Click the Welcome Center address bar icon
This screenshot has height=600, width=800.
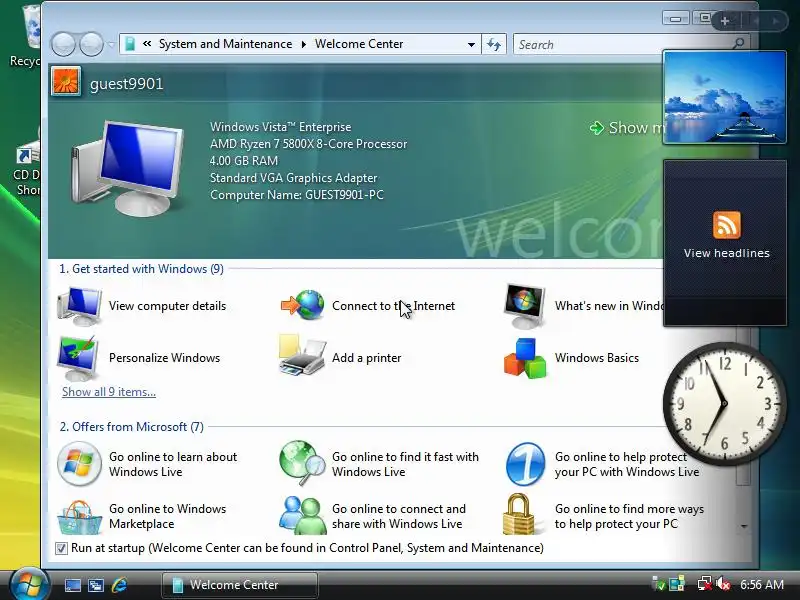(x=130, y=44)
